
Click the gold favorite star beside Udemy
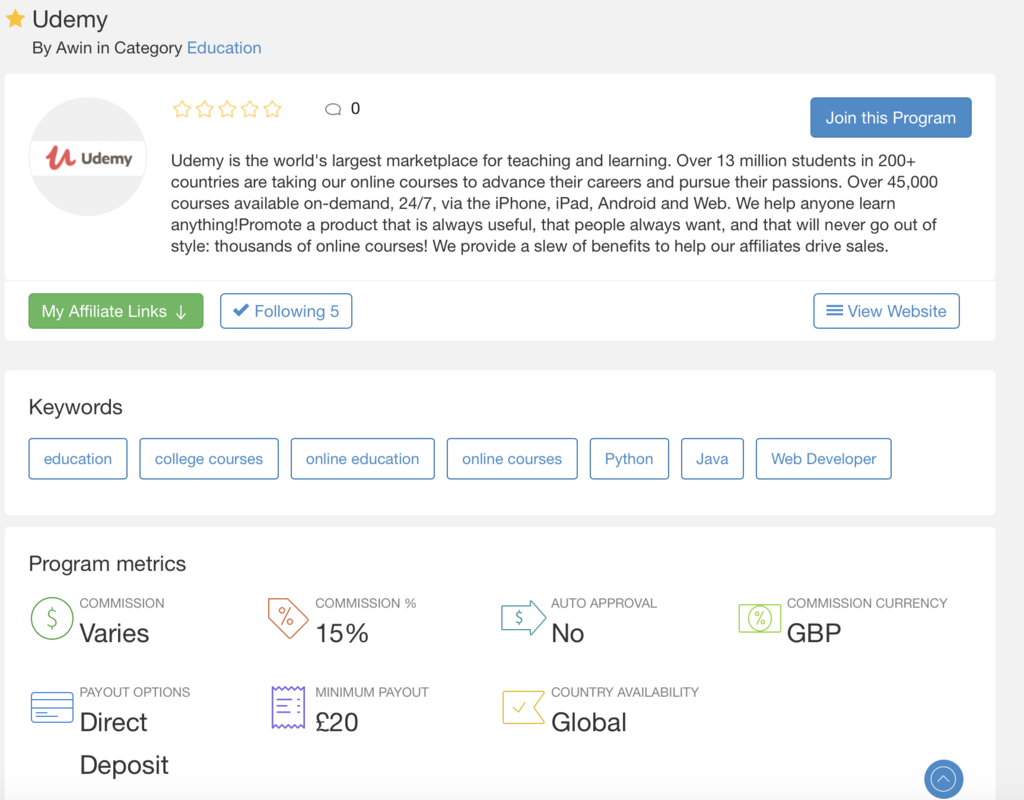point(15,19)
